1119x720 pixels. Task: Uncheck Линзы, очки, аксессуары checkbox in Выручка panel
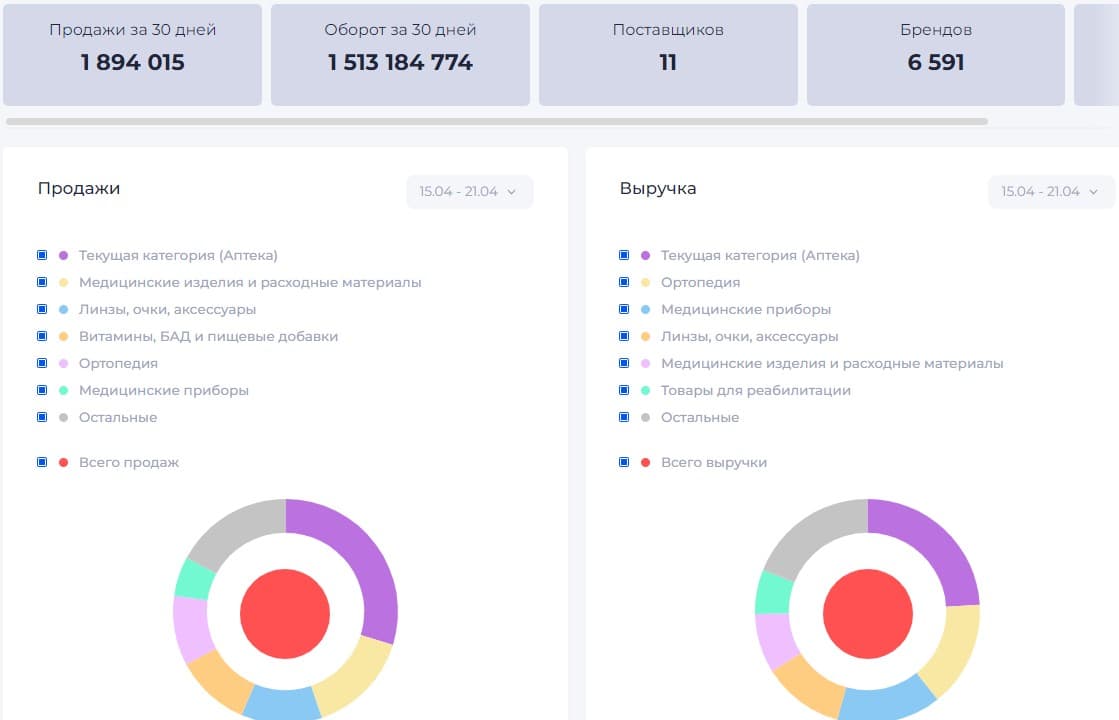click(x=624, y=336)
